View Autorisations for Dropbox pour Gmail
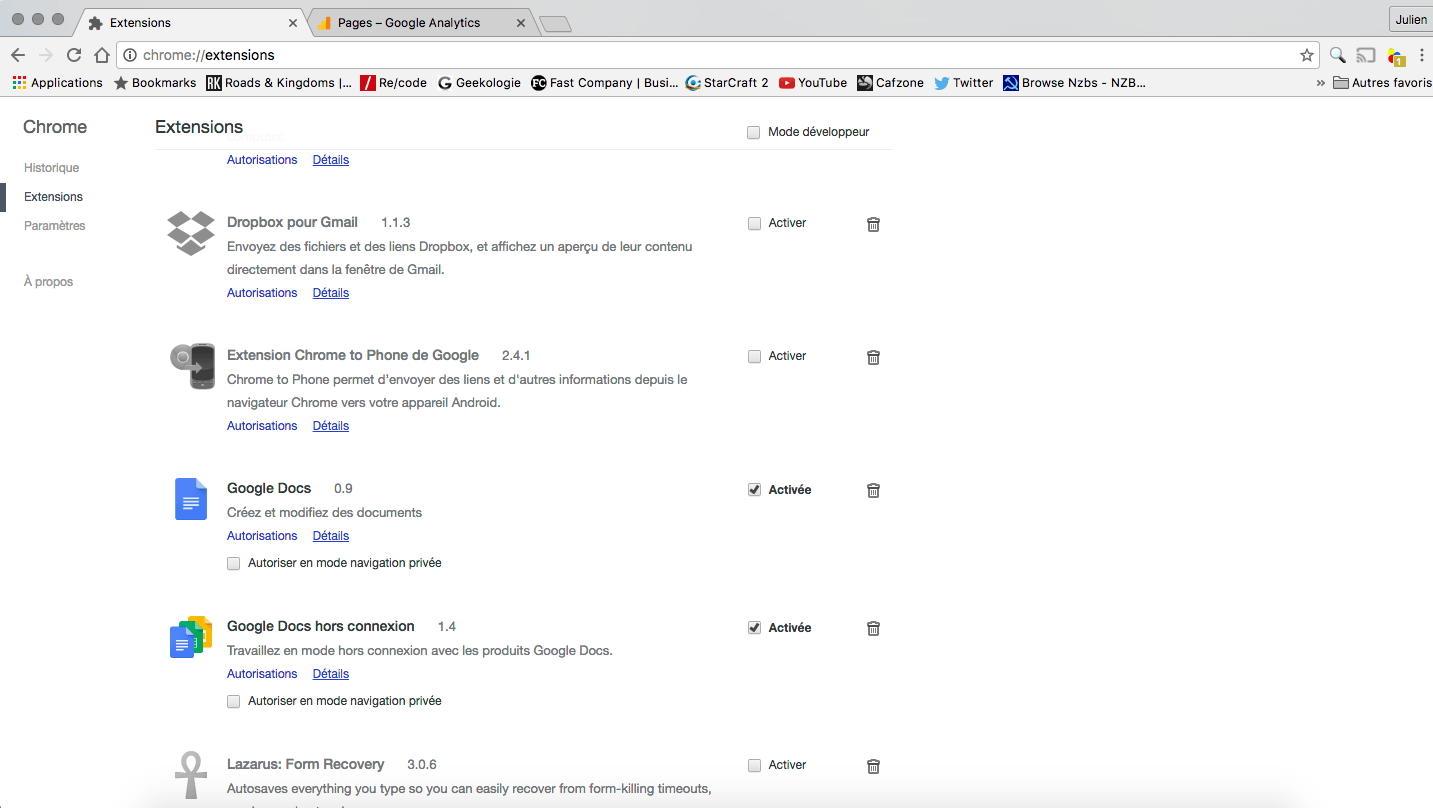This screenshot has width=1433, height=808. [262, 293]
